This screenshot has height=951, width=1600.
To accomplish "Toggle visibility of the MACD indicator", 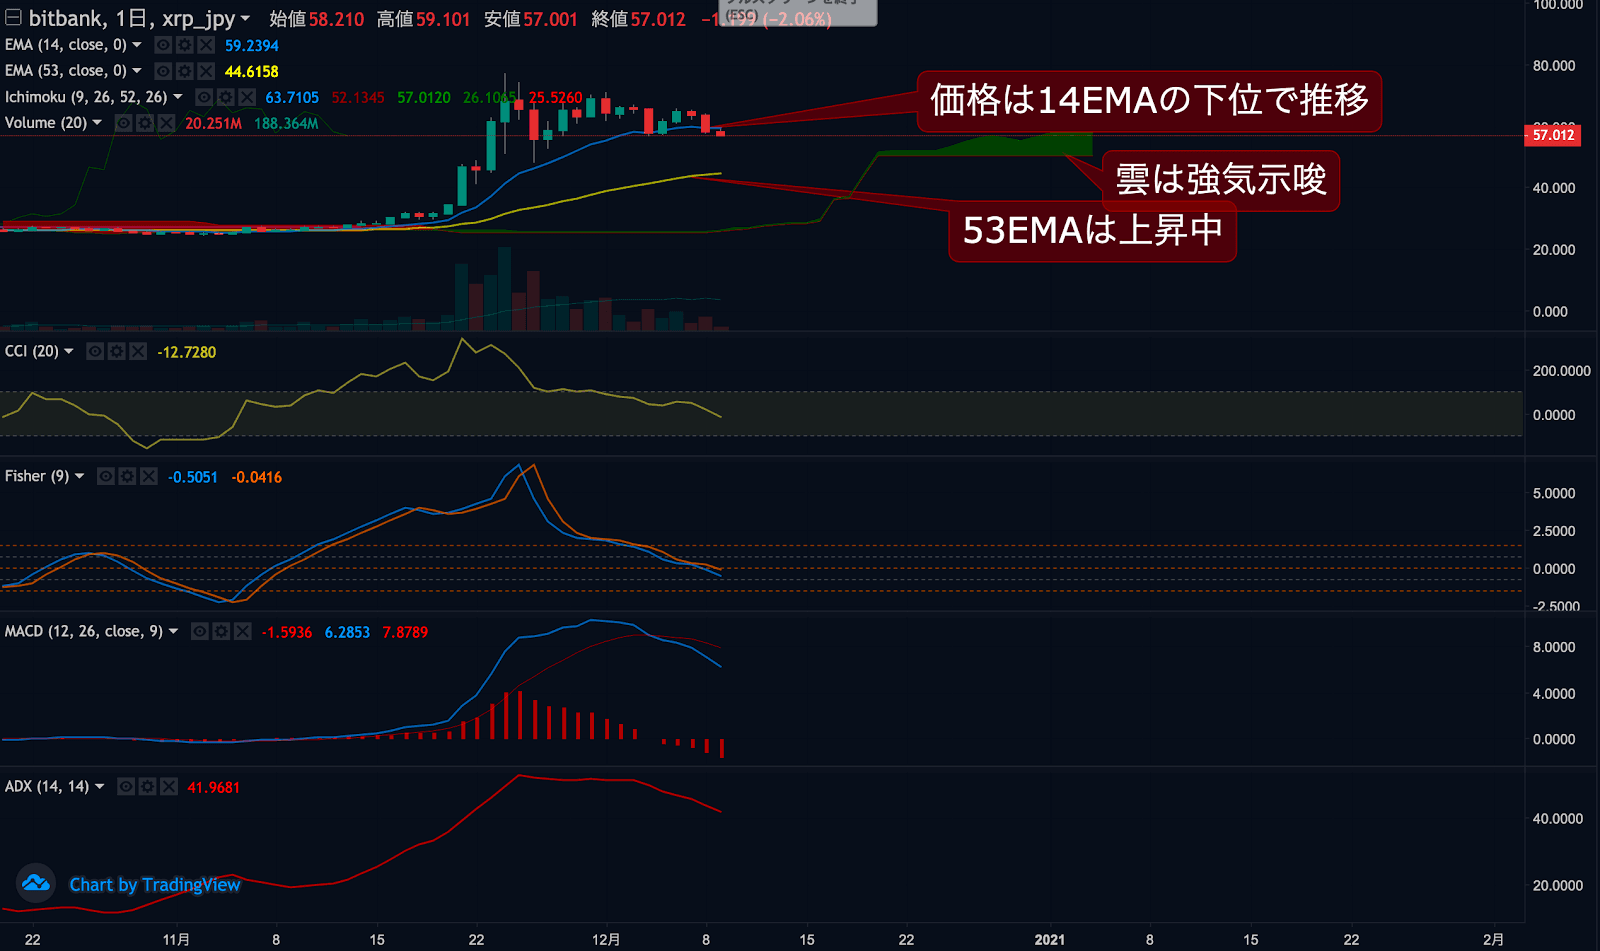I will point(200,632).
